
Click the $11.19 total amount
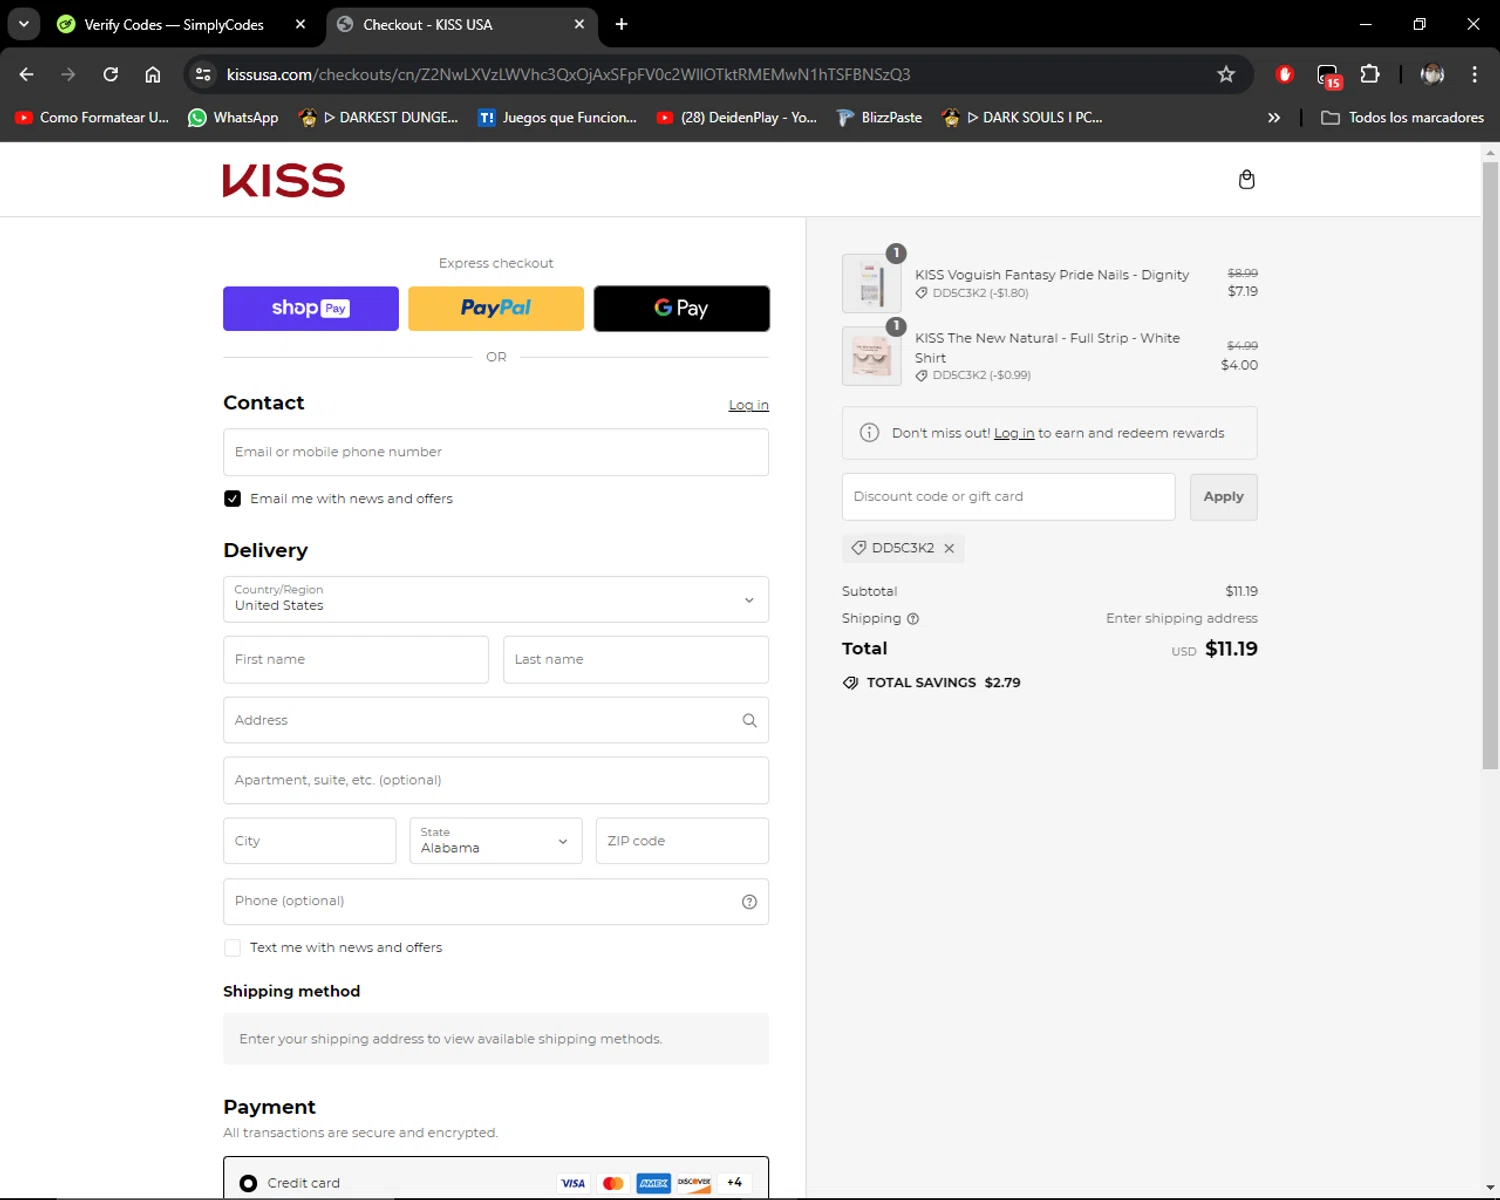tap(1231, 649)
